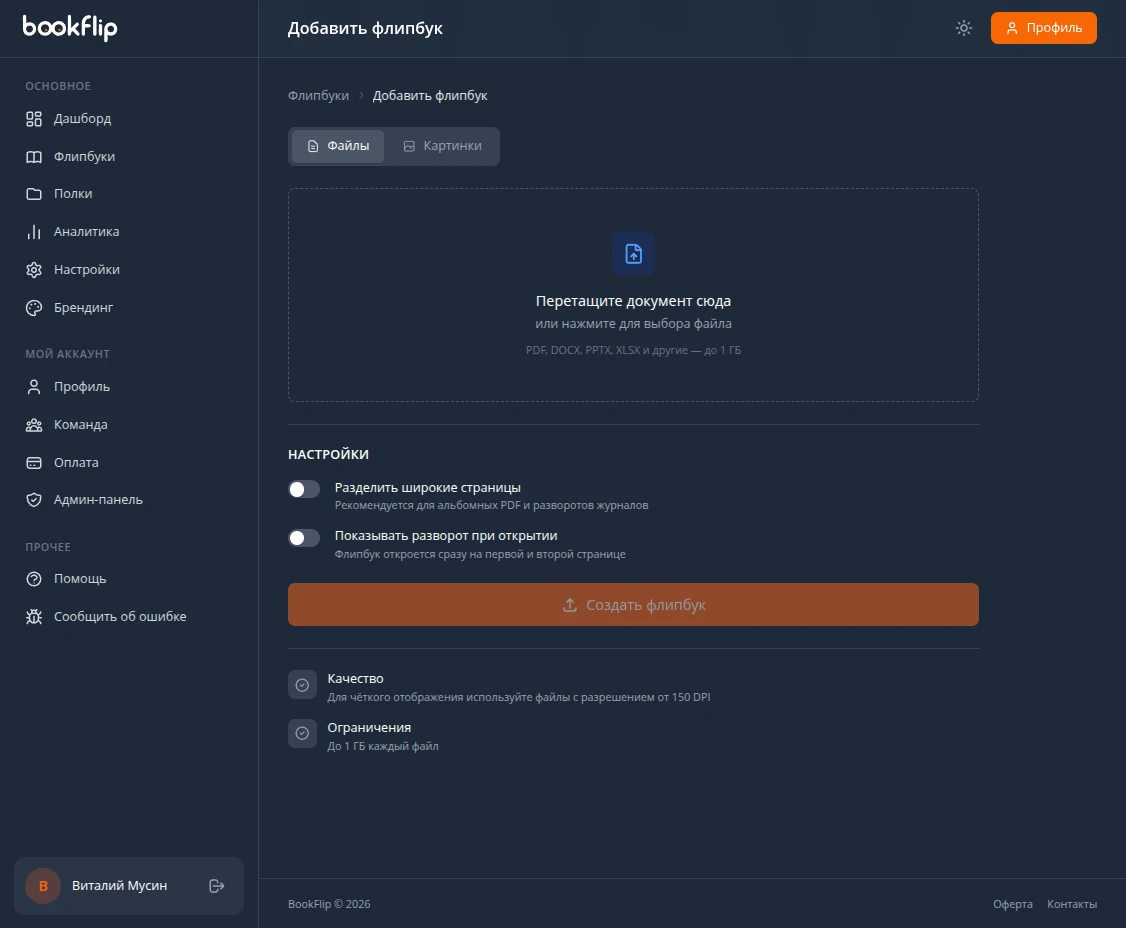Click the document upload icon in drop zone

(633, 254)
